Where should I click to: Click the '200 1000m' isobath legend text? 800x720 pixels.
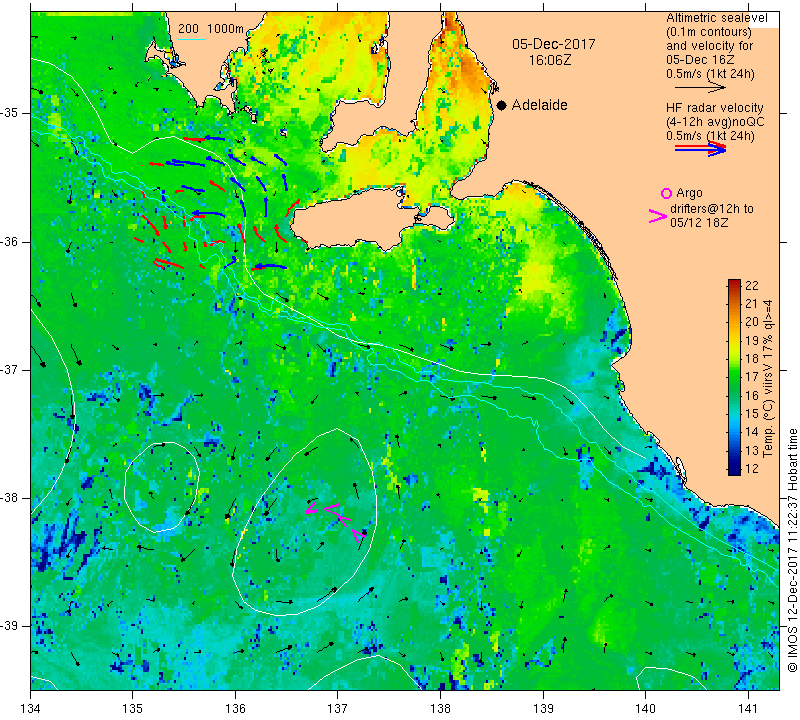coord(211,29)
